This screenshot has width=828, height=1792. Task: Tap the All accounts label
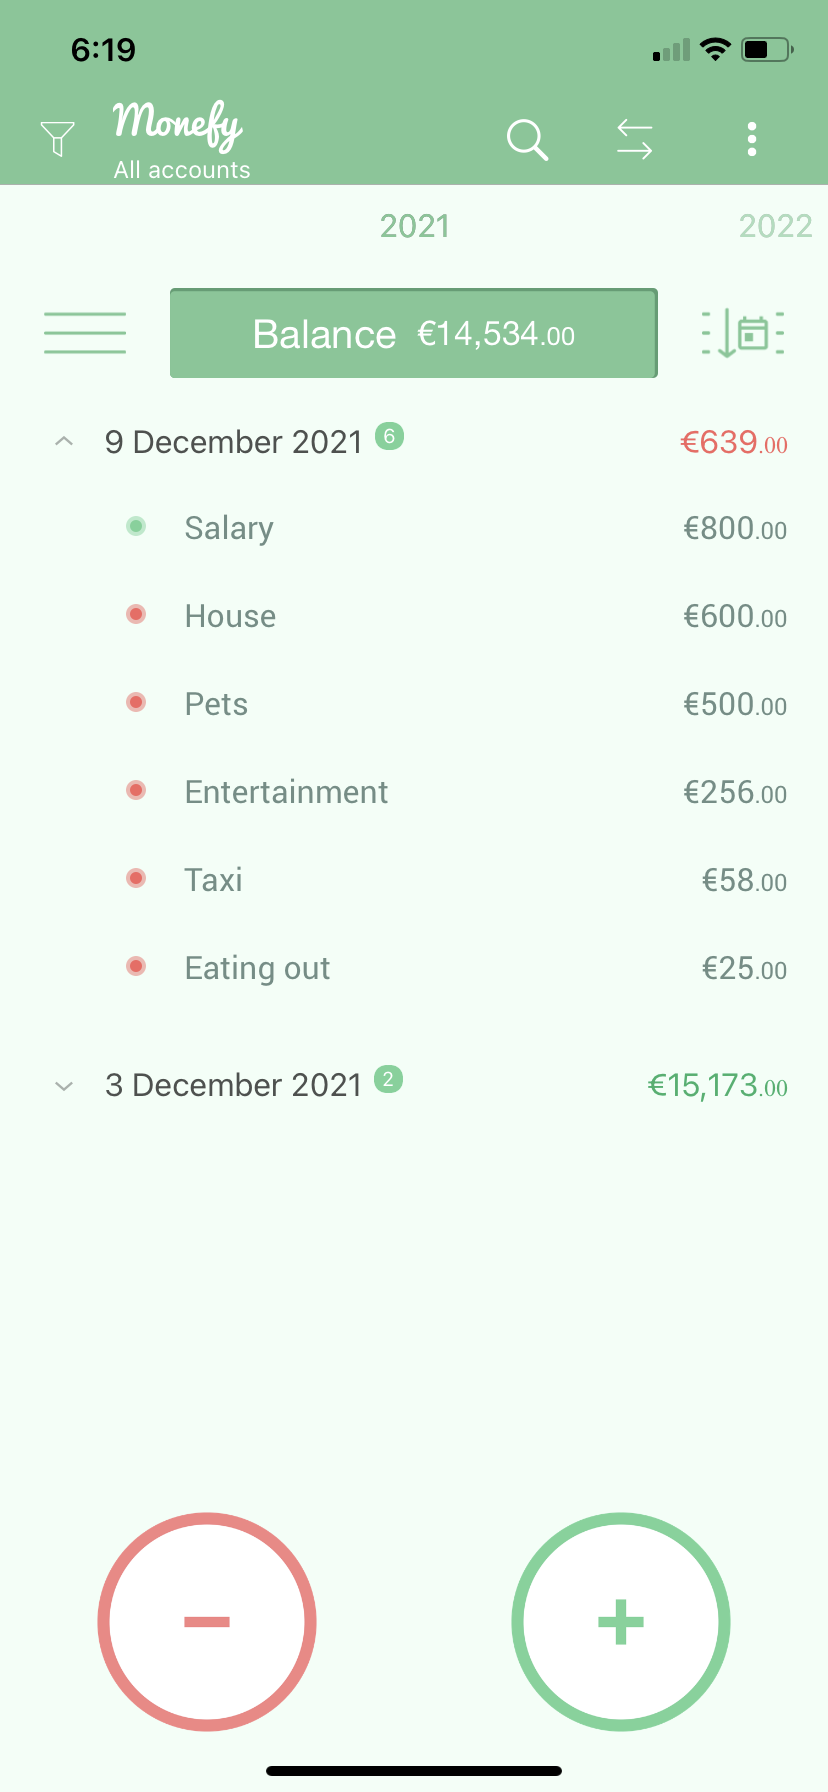[182, 170]
